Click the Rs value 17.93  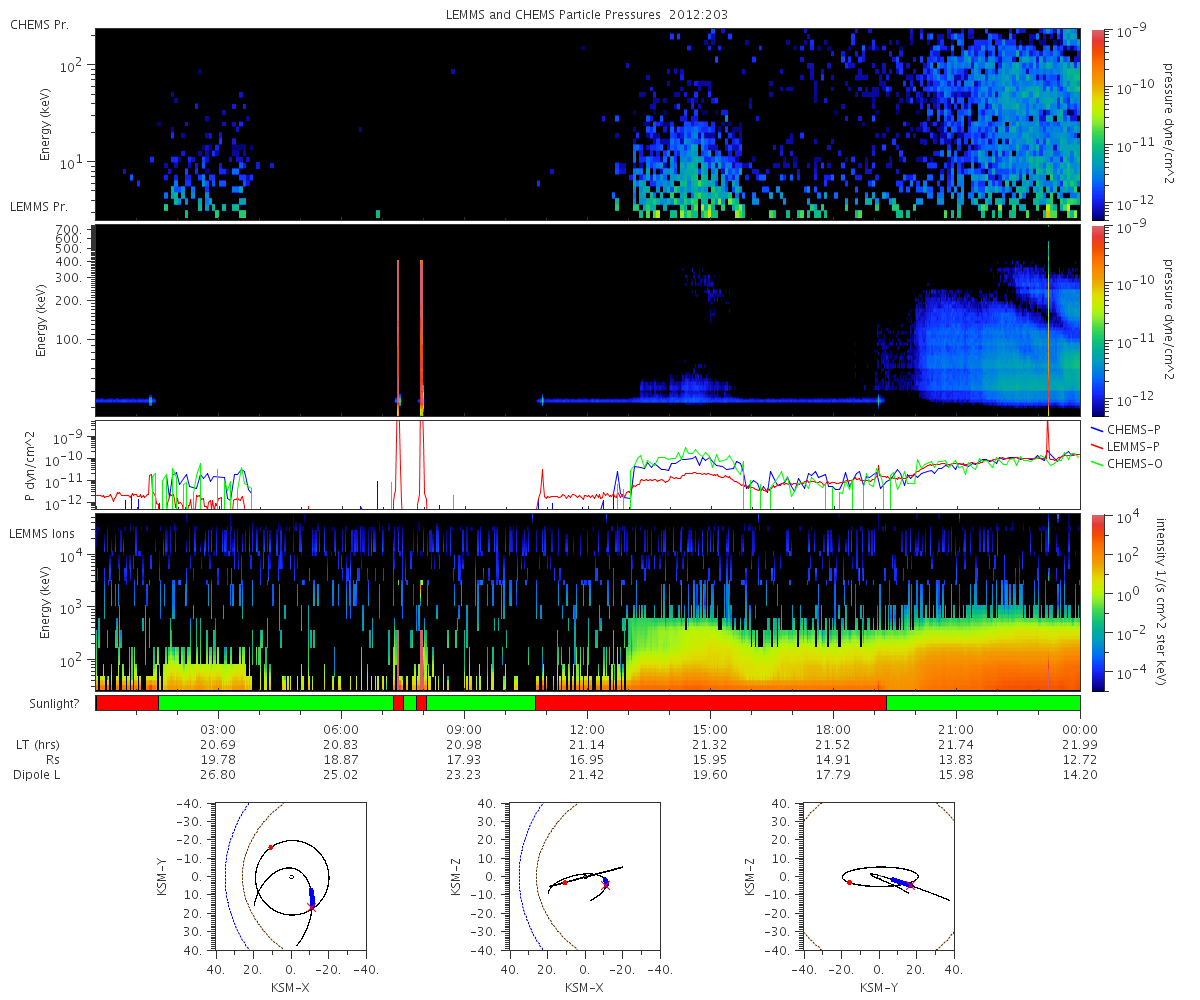coord(464,760)
